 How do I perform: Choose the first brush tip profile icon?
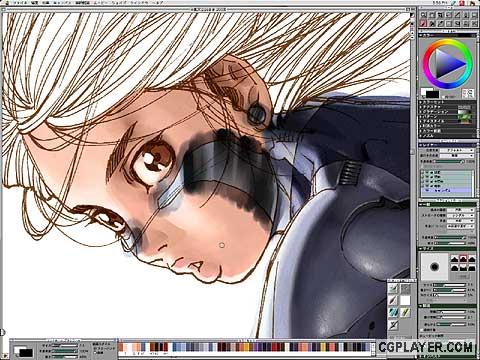pyautogui.click(x=454, y=259)
